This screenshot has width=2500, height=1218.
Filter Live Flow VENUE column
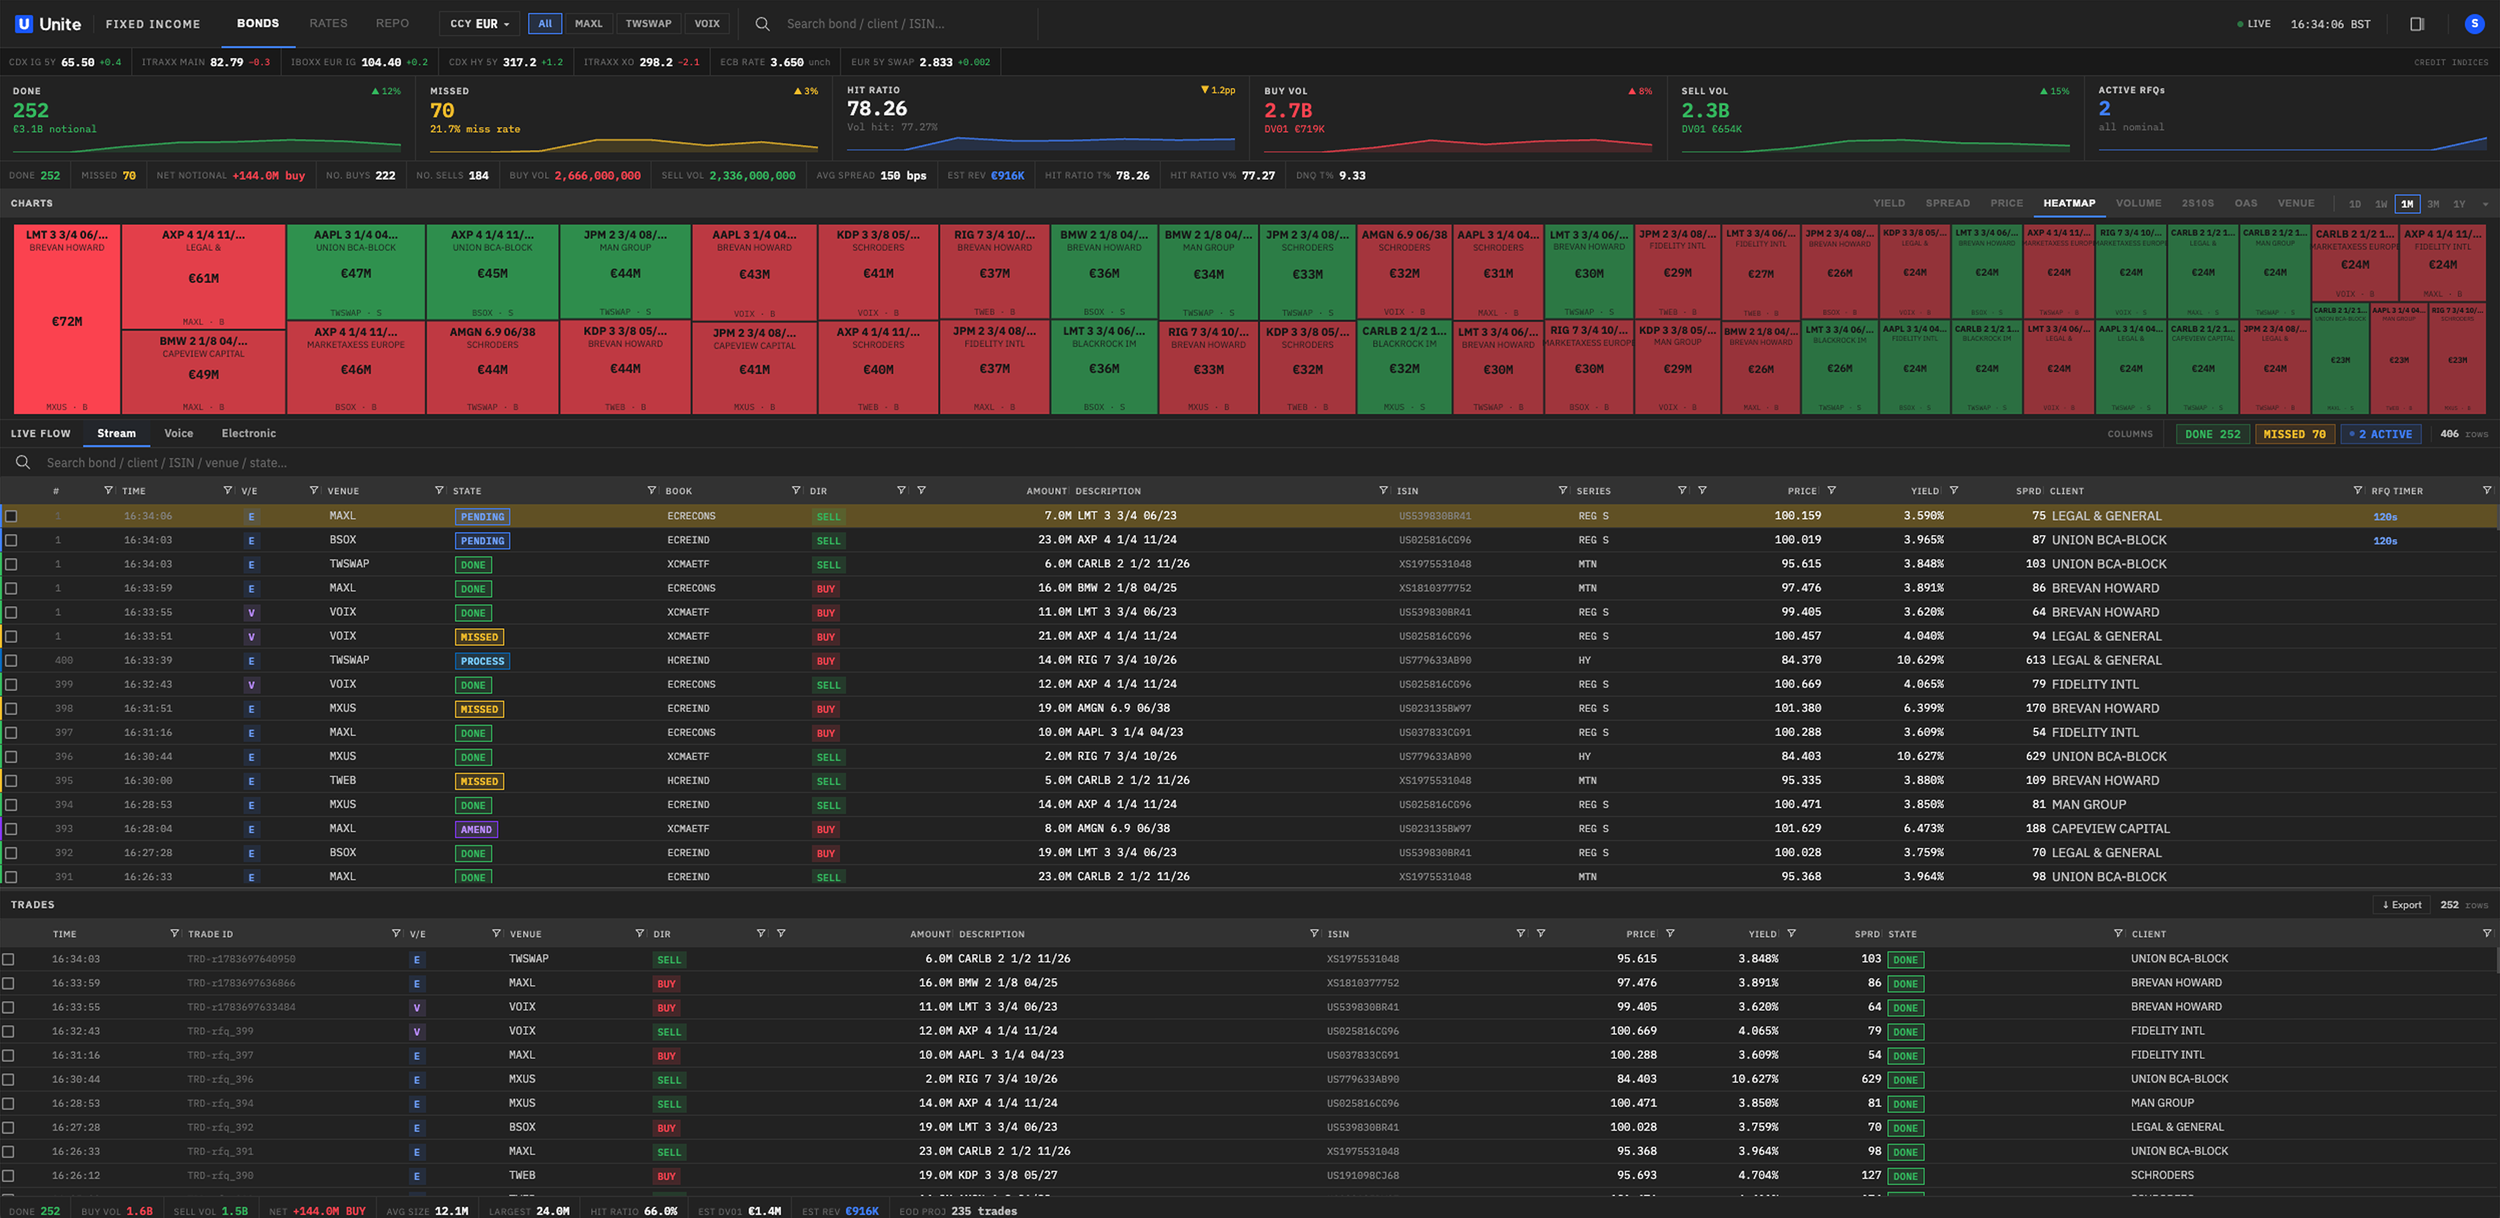[439, 490]
